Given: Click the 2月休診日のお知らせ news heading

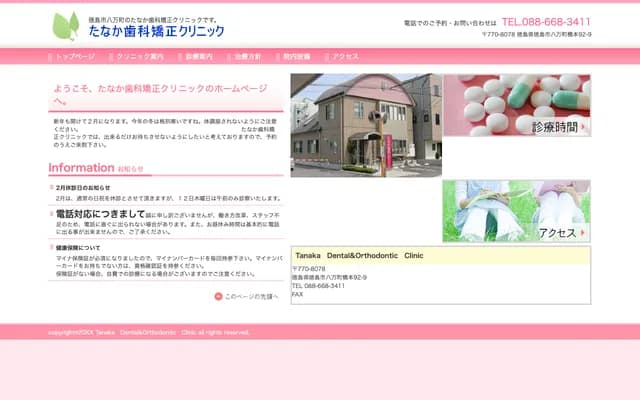Looking at the screenshot, I should point(83,188).
